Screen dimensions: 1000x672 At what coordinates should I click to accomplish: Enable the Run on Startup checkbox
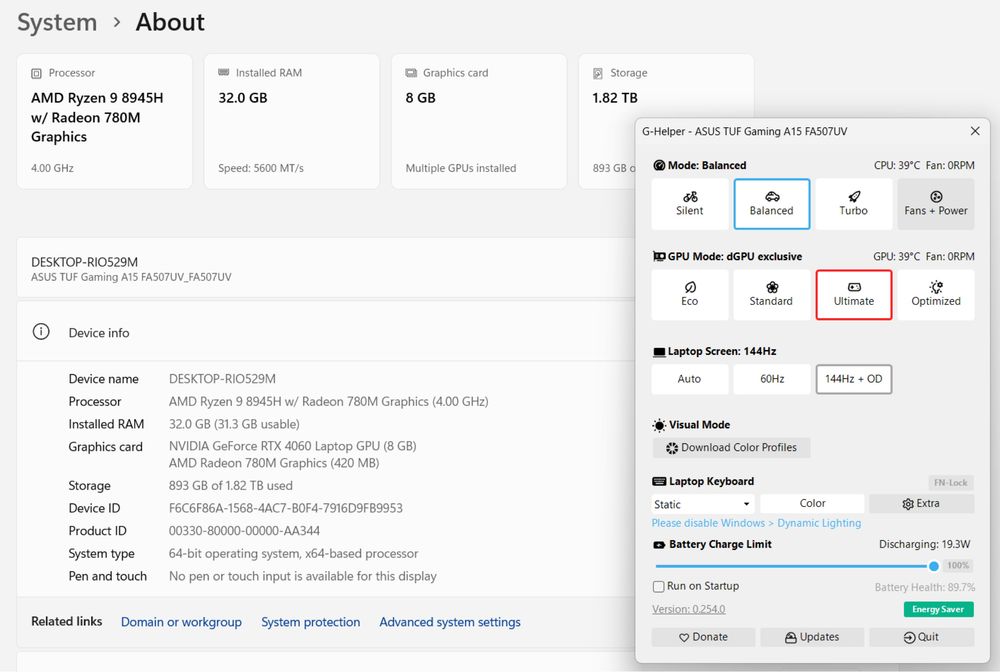[658, 587]
